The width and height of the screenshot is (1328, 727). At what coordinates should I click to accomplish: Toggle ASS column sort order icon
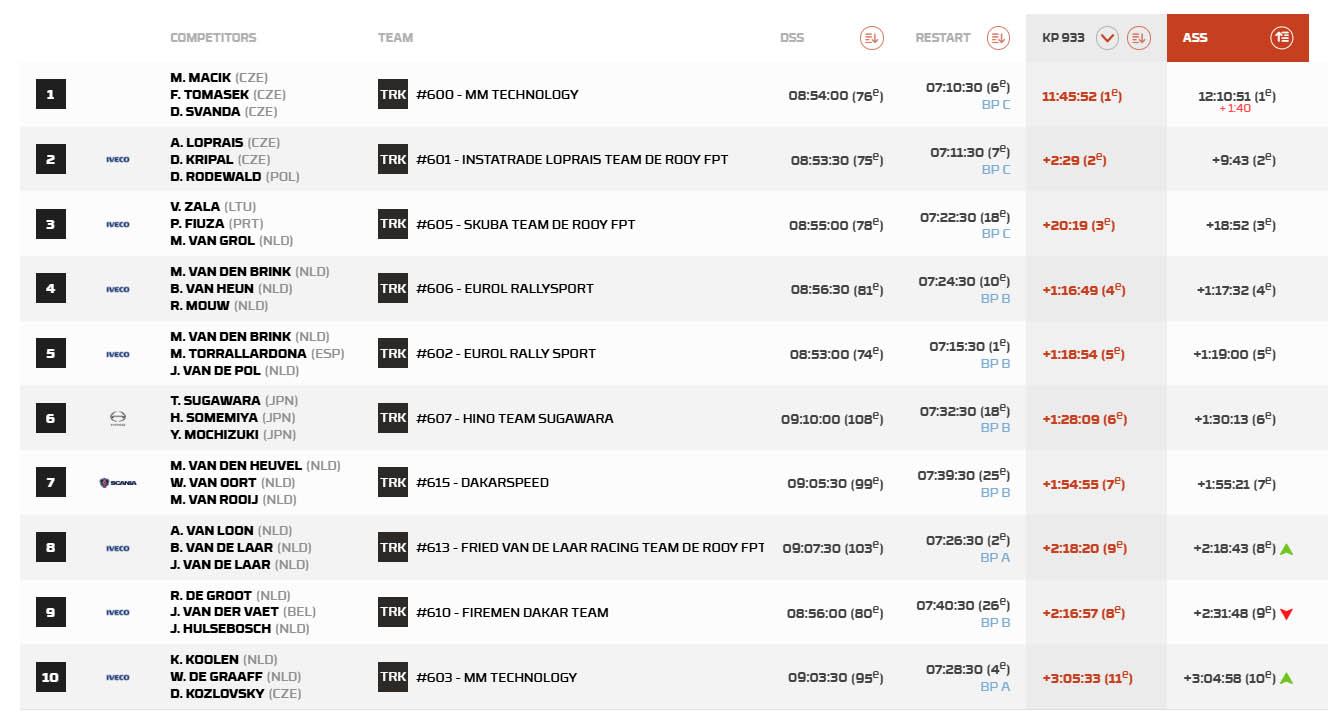click(x=1282, y=38)
